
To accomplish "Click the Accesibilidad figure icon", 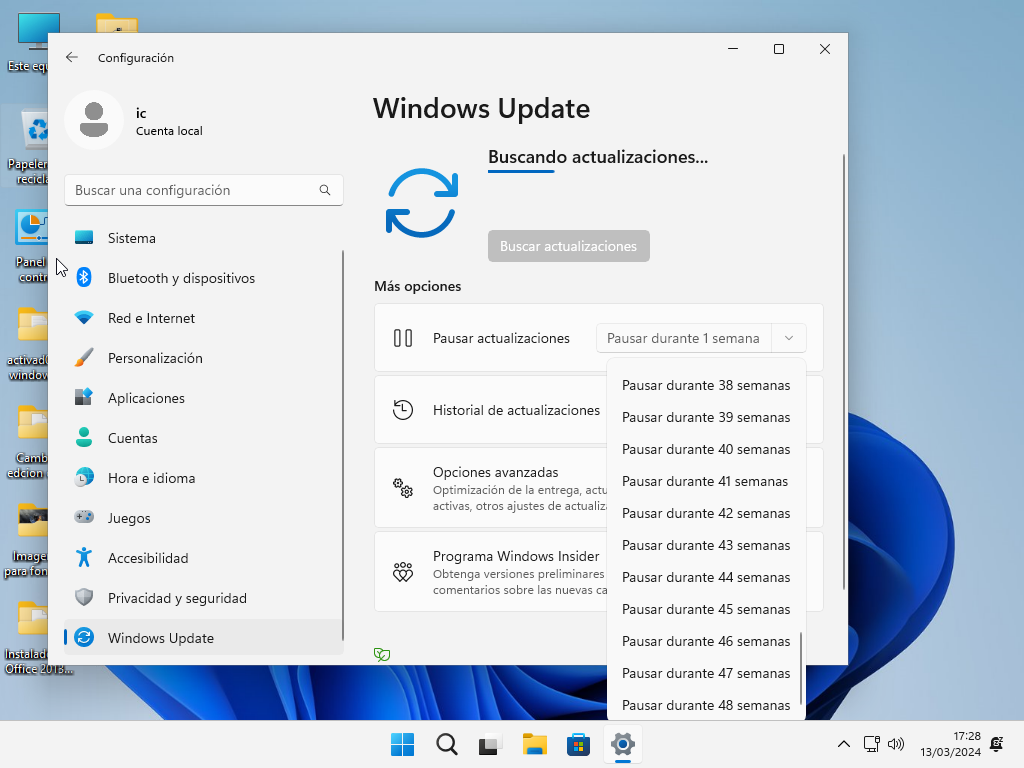I will click(84, 558).
